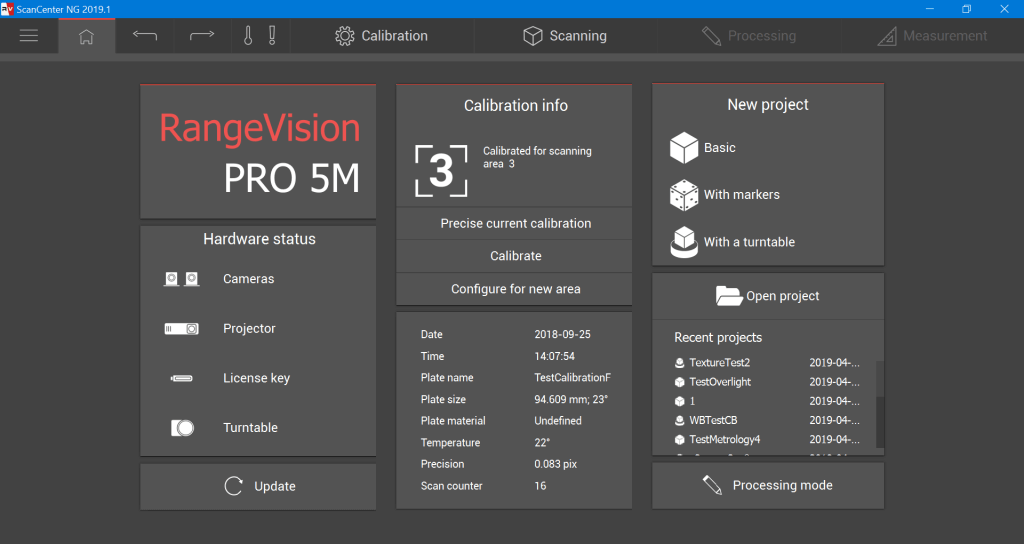Click the With markers dotted cube icon

684,195
